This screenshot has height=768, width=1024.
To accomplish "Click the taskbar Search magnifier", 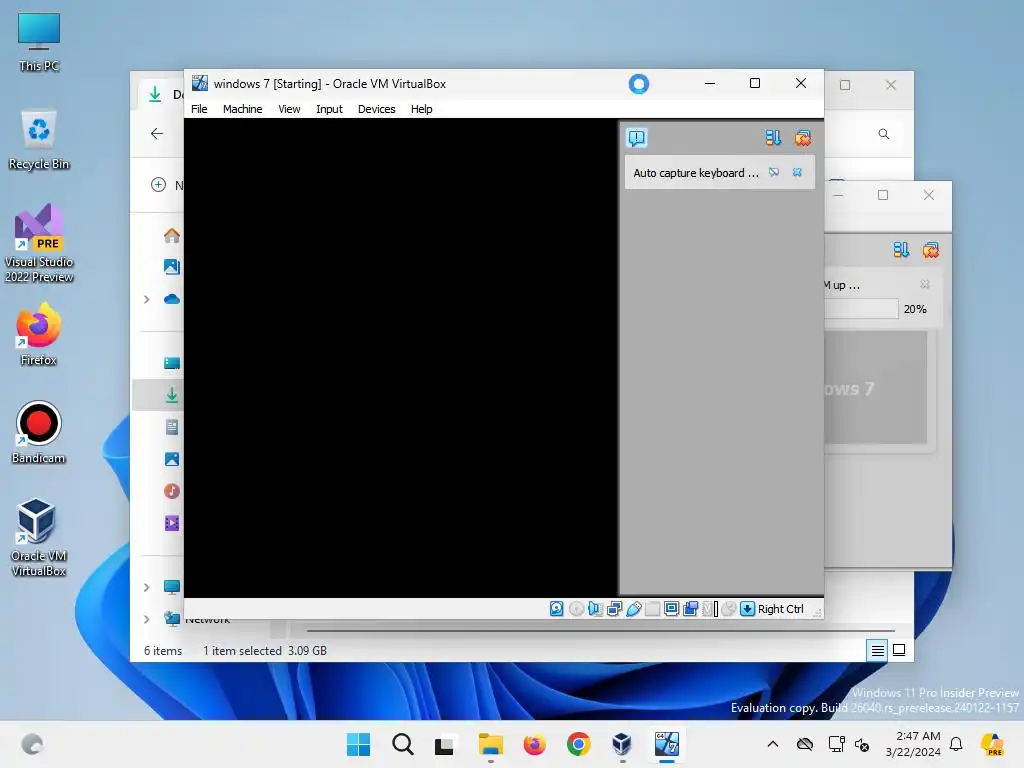I will [402, 744].
